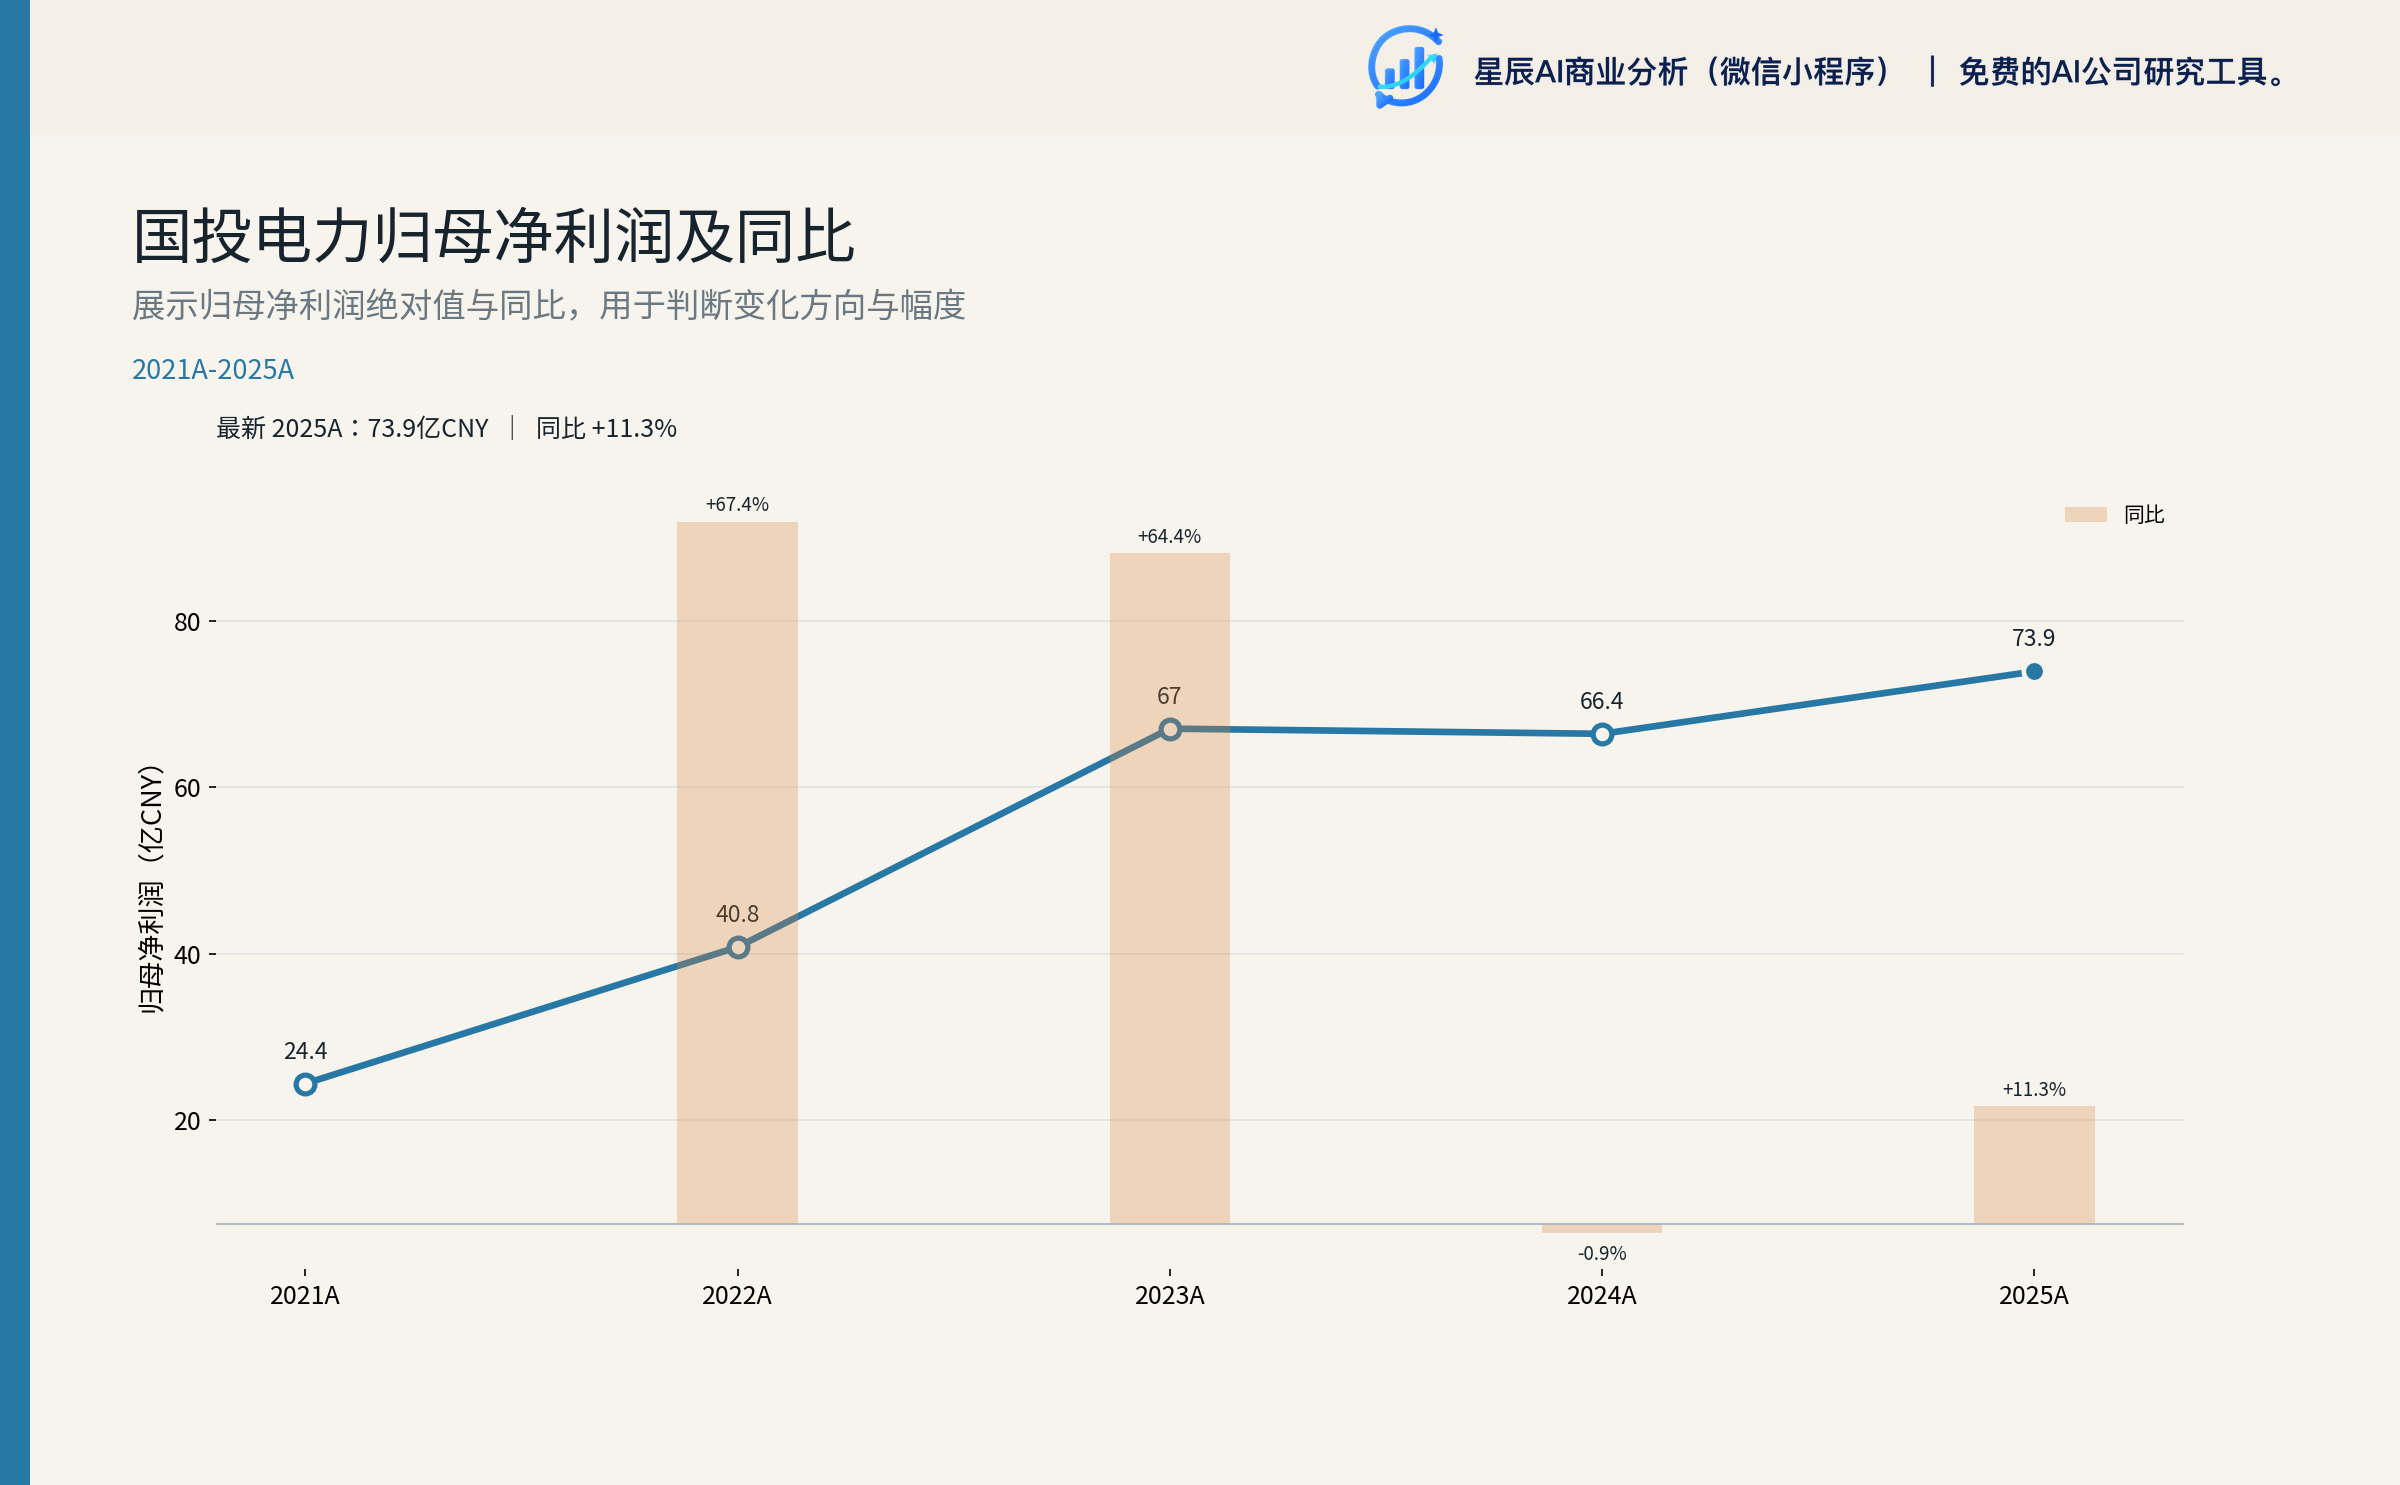Click the 2024A x-axis label
Screen dimensions: 2400x1485
point(1602,1296)
